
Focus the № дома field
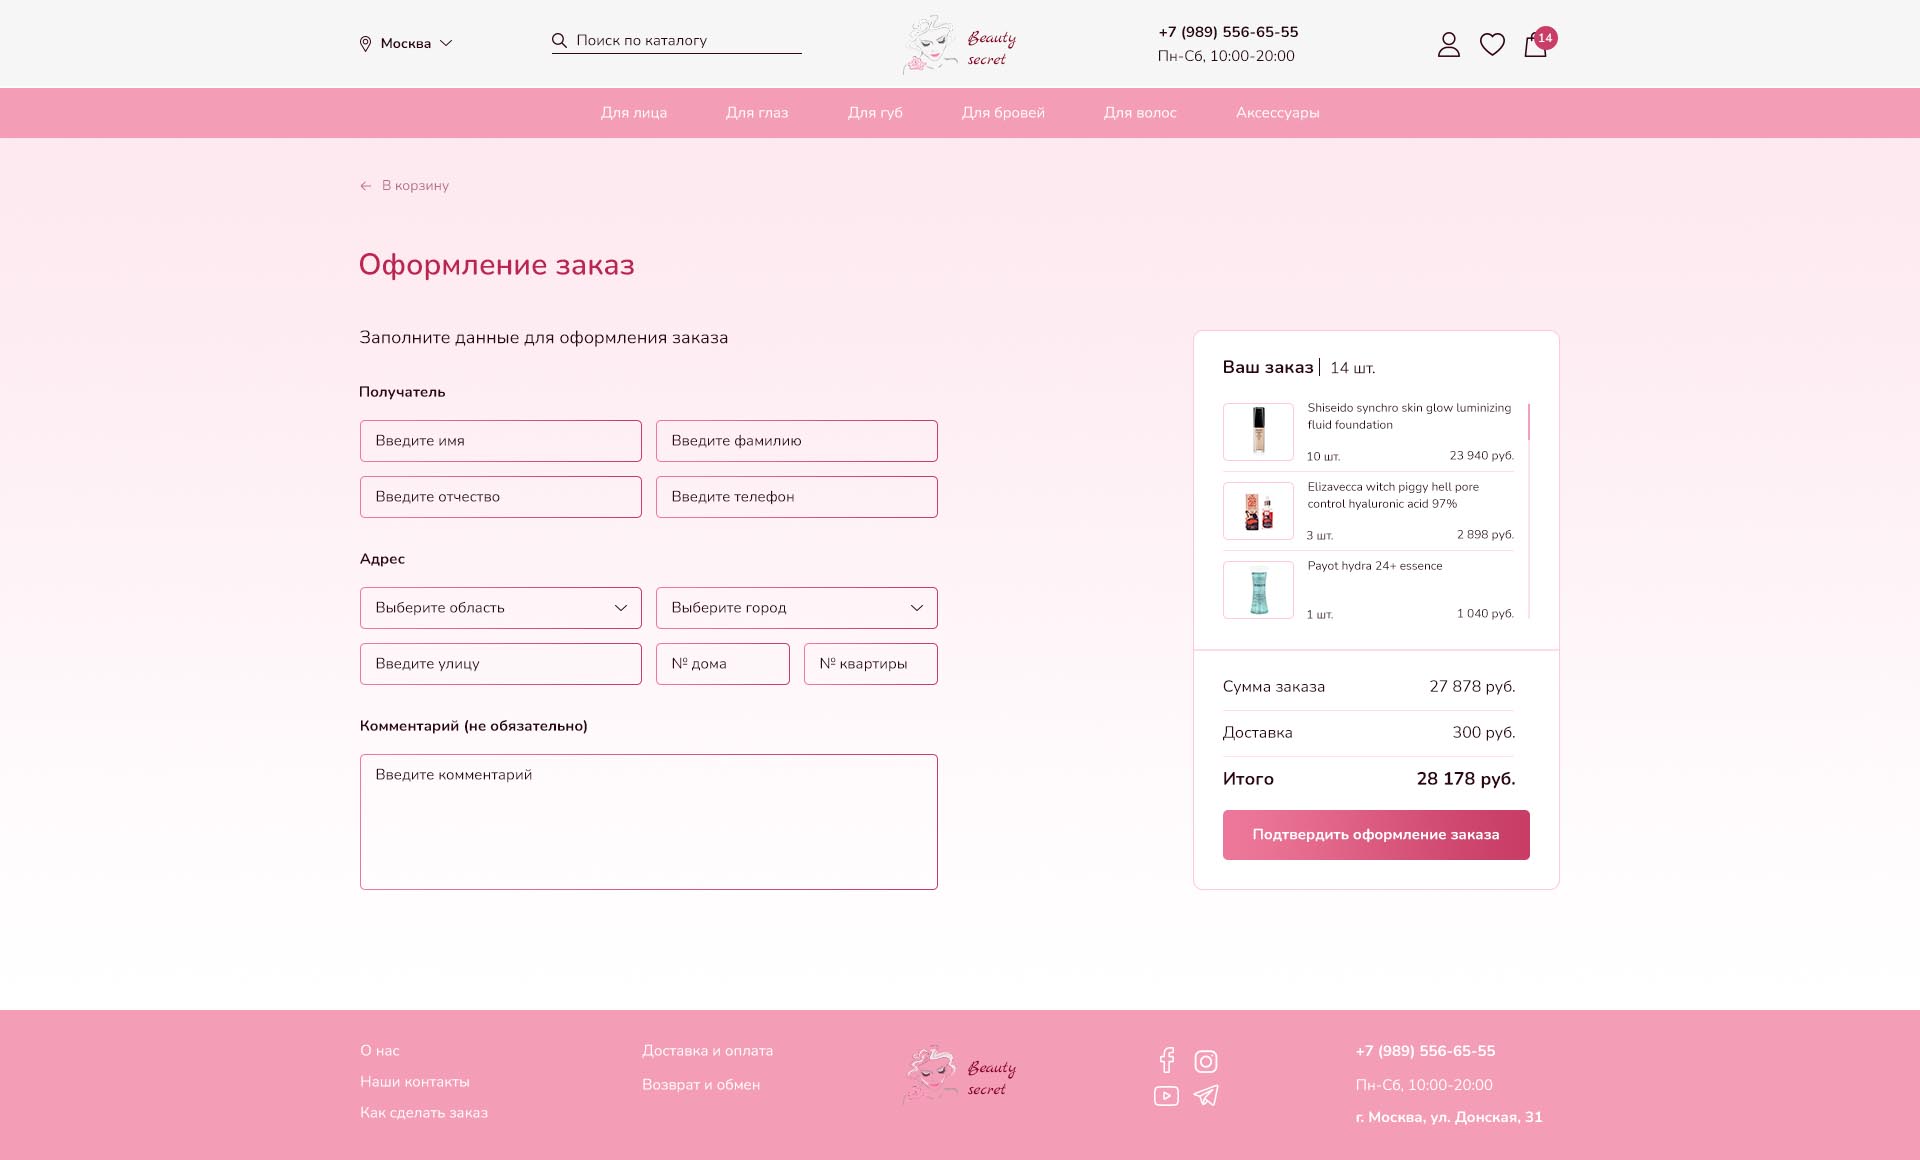pyautogui.click(x=723, y=664)
